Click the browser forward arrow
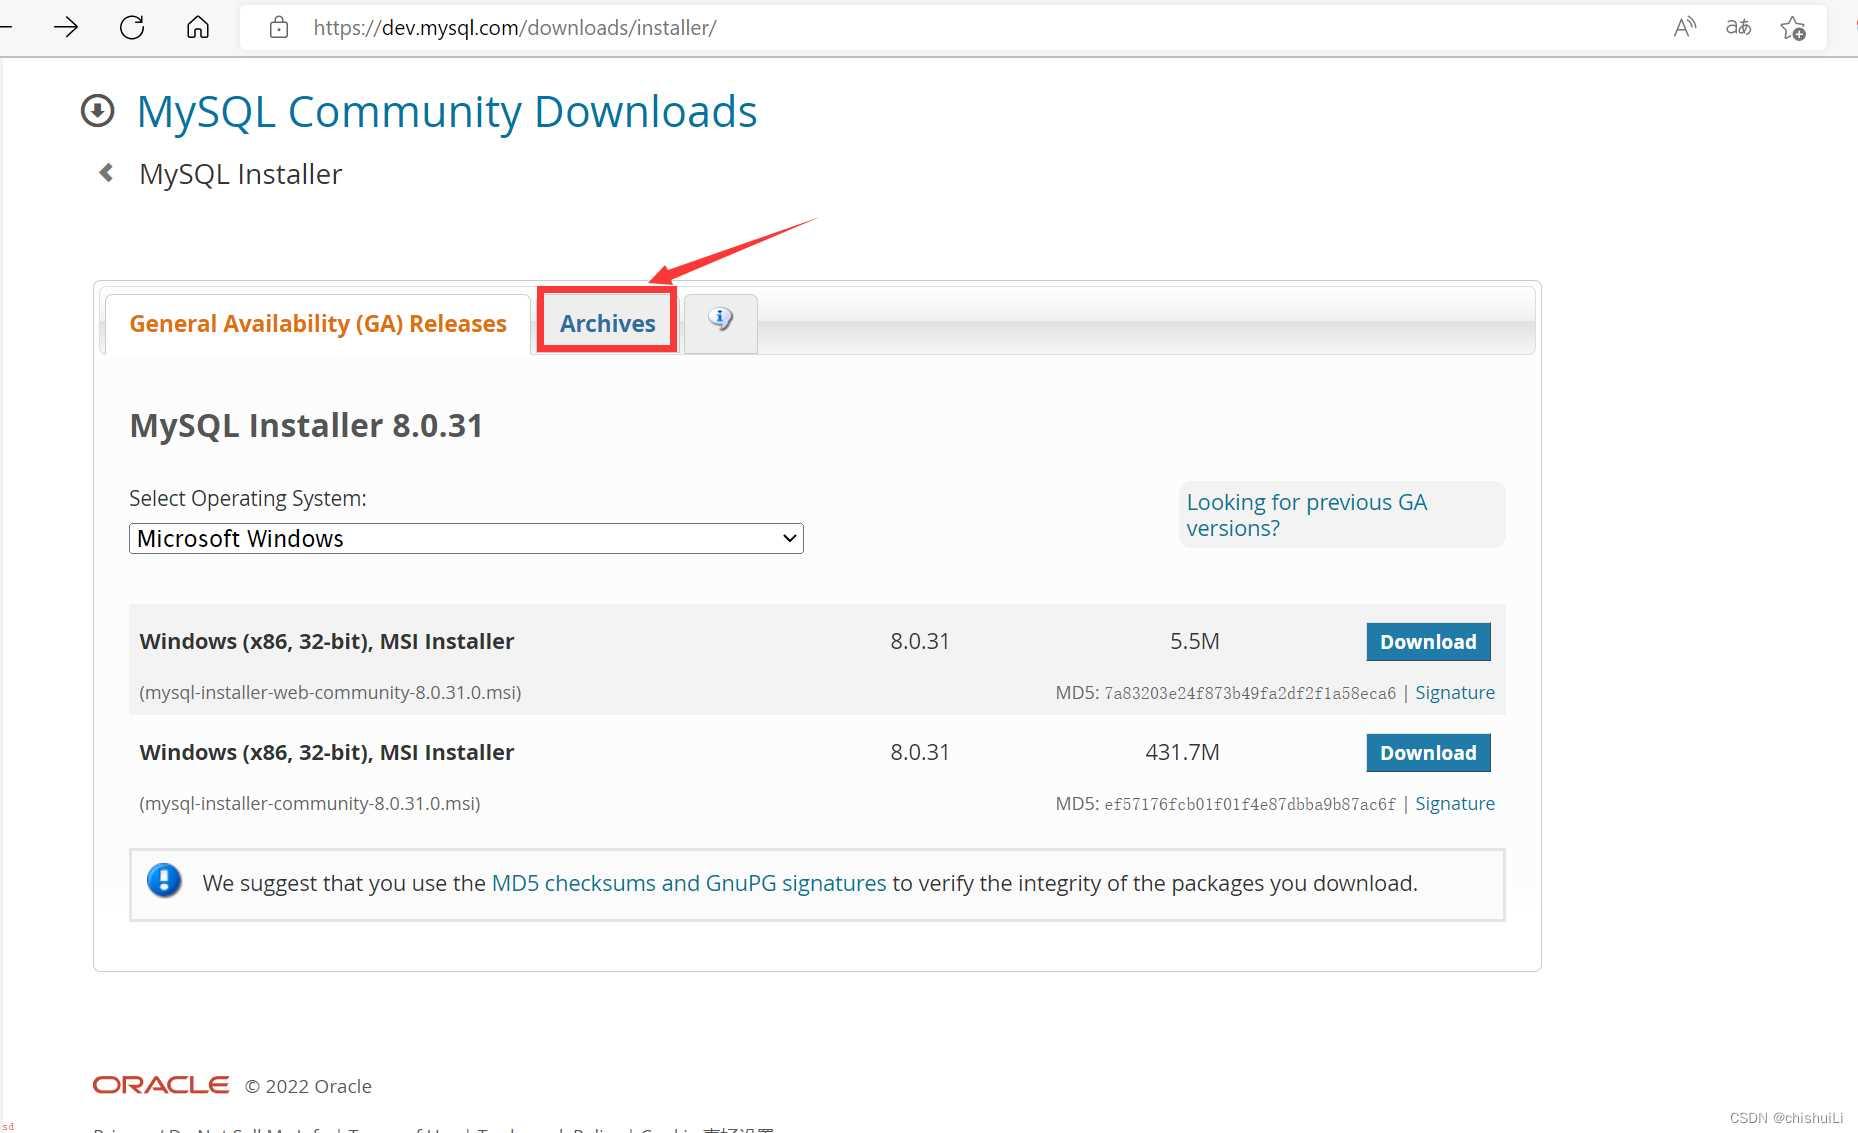Image resolution: width=1858 pixels, height=1133 pixels. pyautogui.click(x=66, y=27)
